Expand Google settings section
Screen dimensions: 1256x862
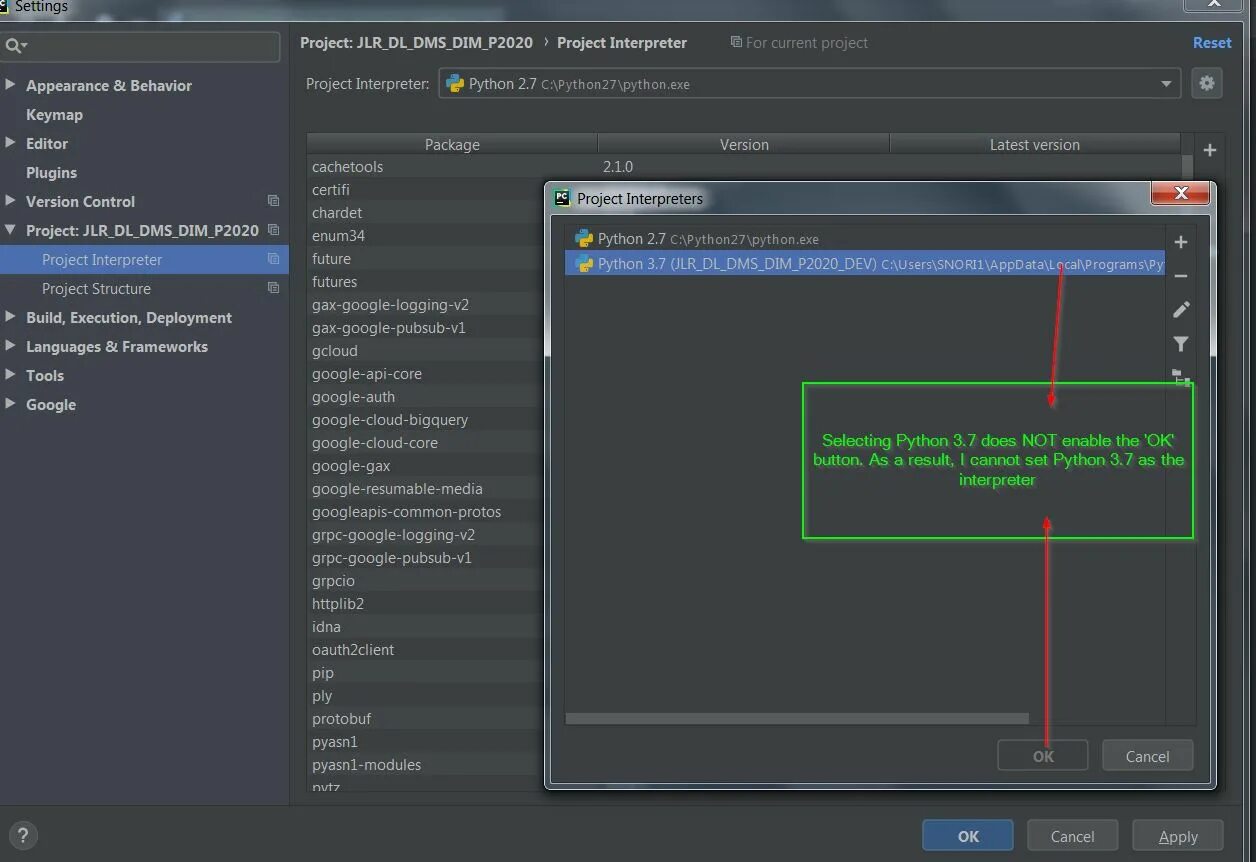(x=10, y=404)
